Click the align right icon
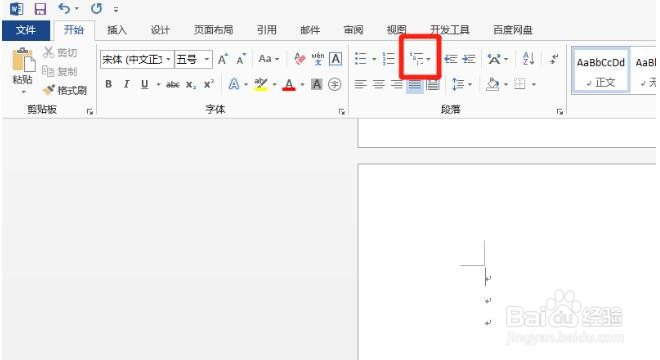 pos(397,84)
